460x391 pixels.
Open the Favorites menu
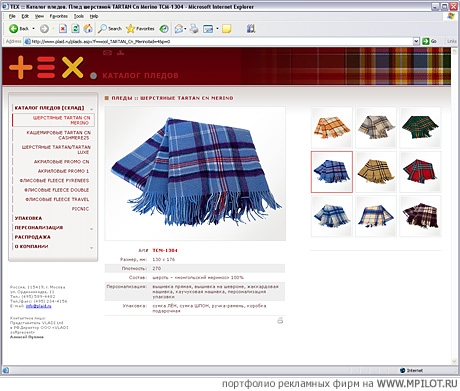(59, 16)
